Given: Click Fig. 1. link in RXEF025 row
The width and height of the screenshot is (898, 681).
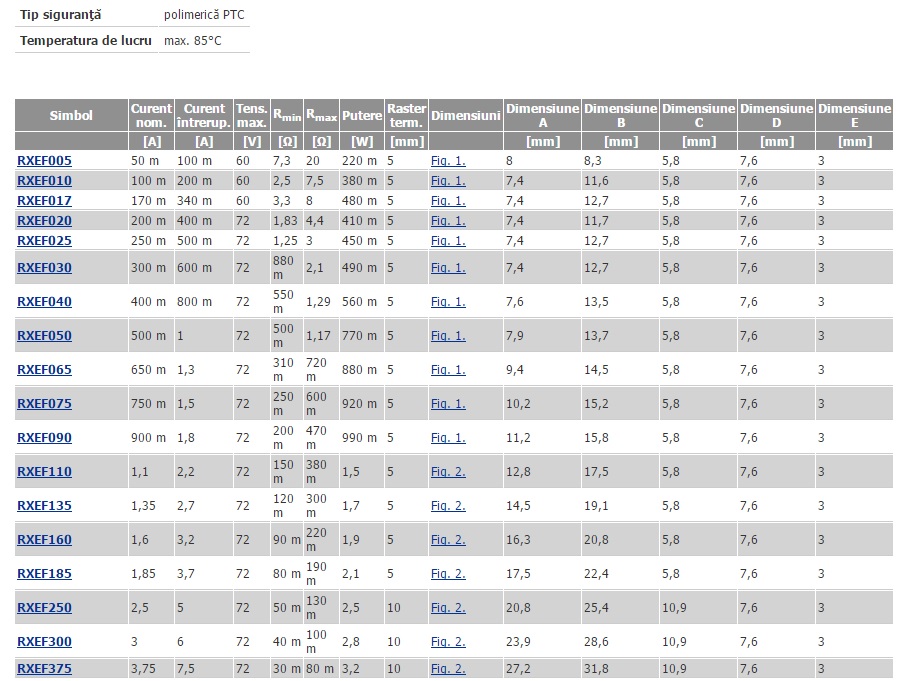Looking at the screenshot, I should coord(448,241).
